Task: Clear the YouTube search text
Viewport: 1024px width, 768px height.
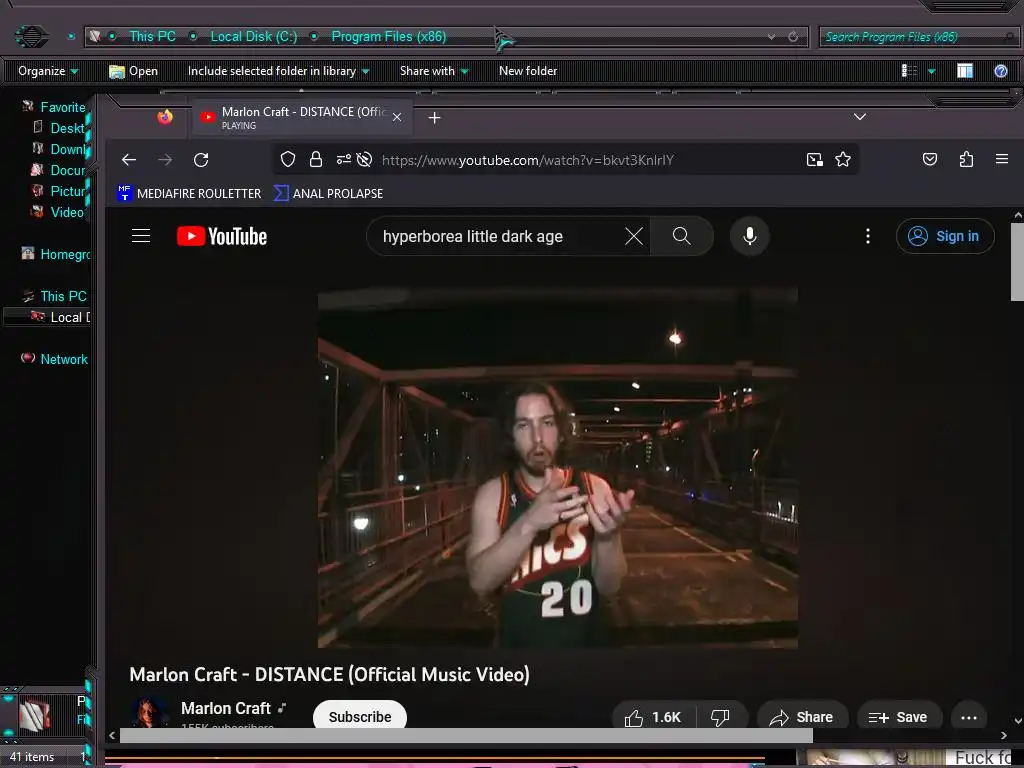Action: [x=633, y=236]
